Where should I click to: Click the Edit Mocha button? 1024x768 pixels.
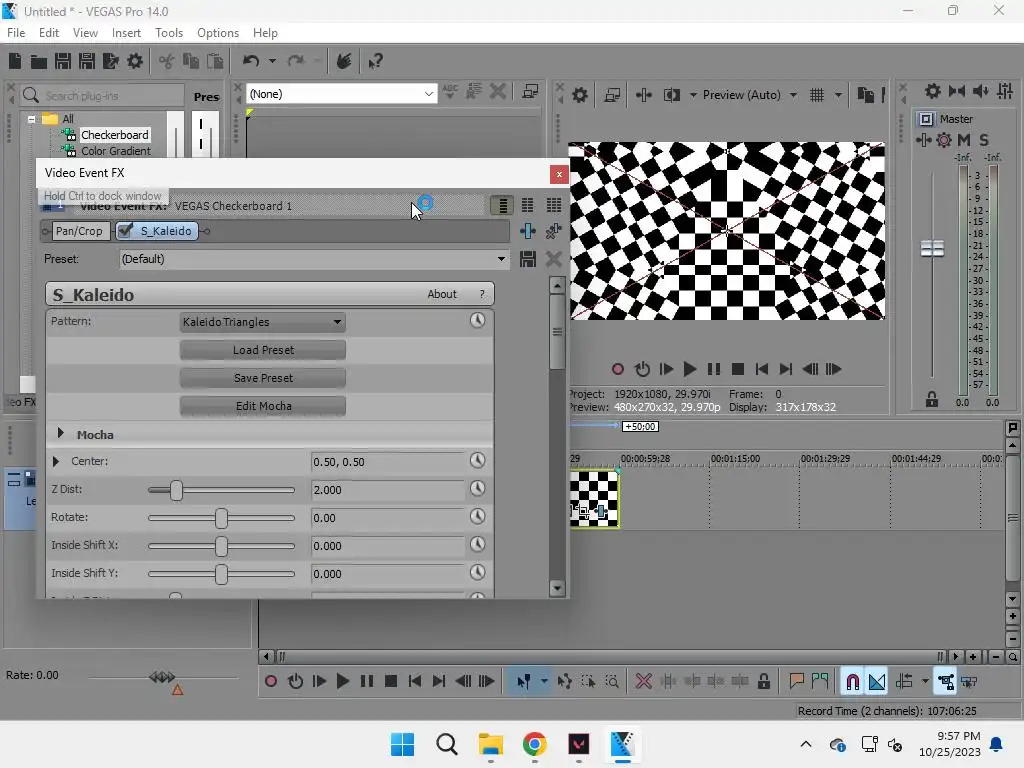coord(263,406)
